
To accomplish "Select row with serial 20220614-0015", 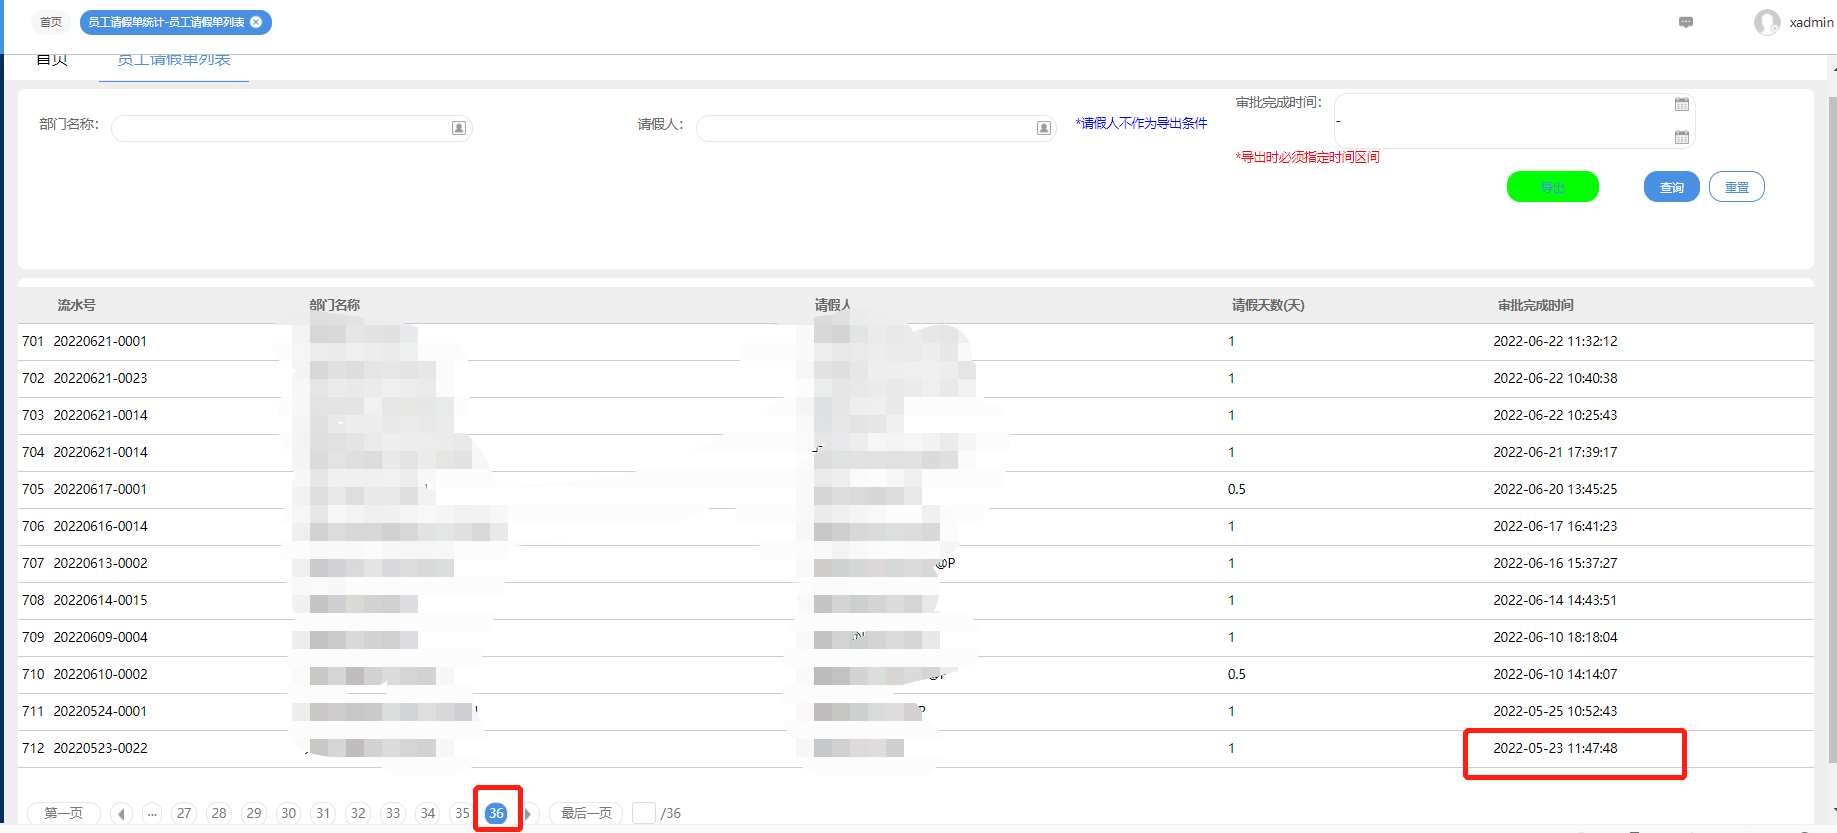I will tap(915, 601).
